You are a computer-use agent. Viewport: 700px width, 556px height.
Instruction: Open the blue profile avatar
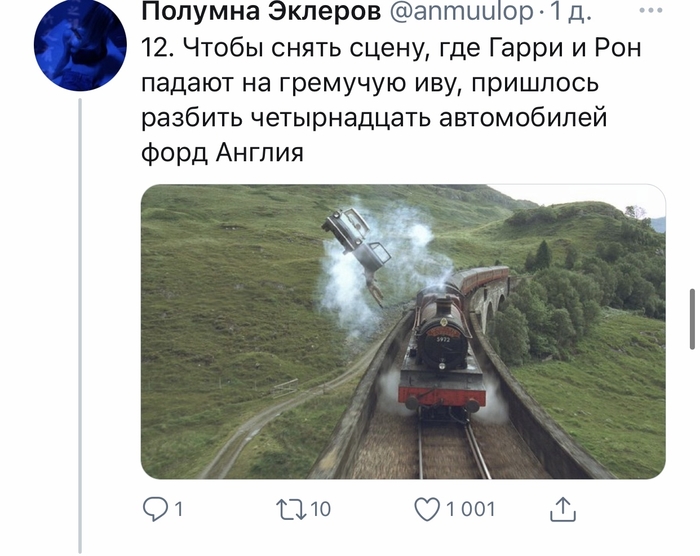80,45
